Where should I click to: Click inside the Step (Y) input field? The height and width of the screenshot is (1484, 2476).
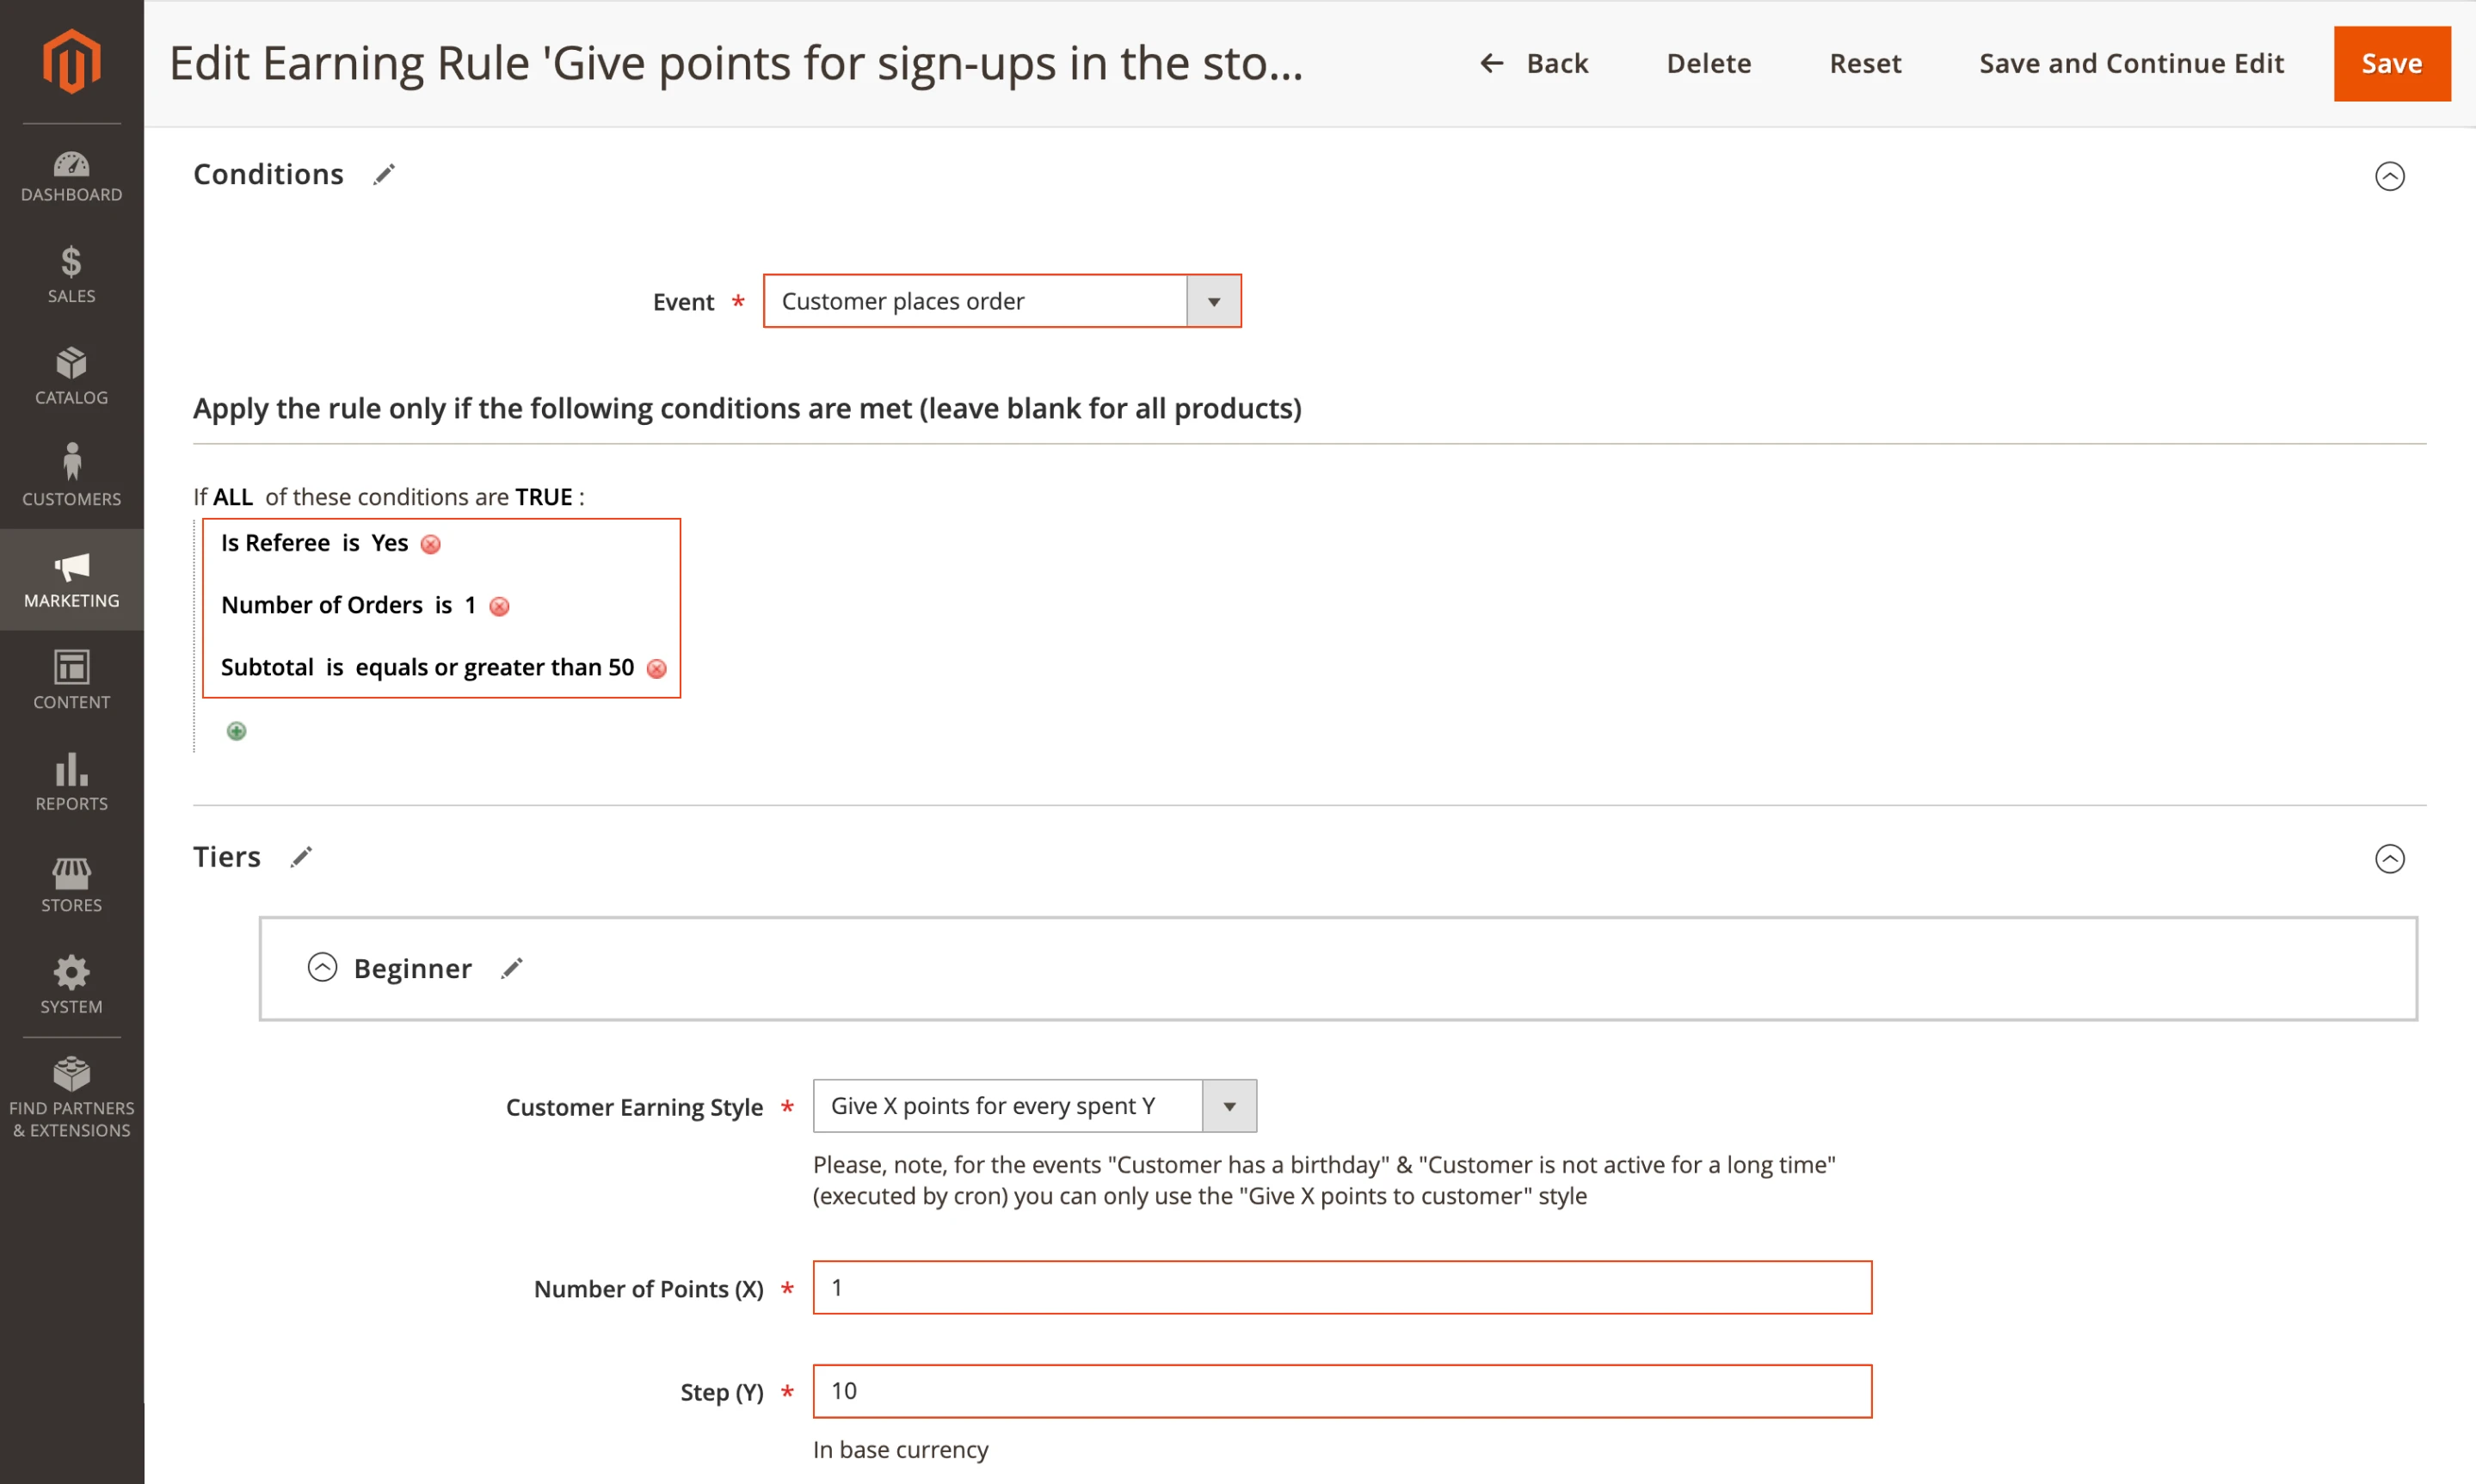1340,1390
